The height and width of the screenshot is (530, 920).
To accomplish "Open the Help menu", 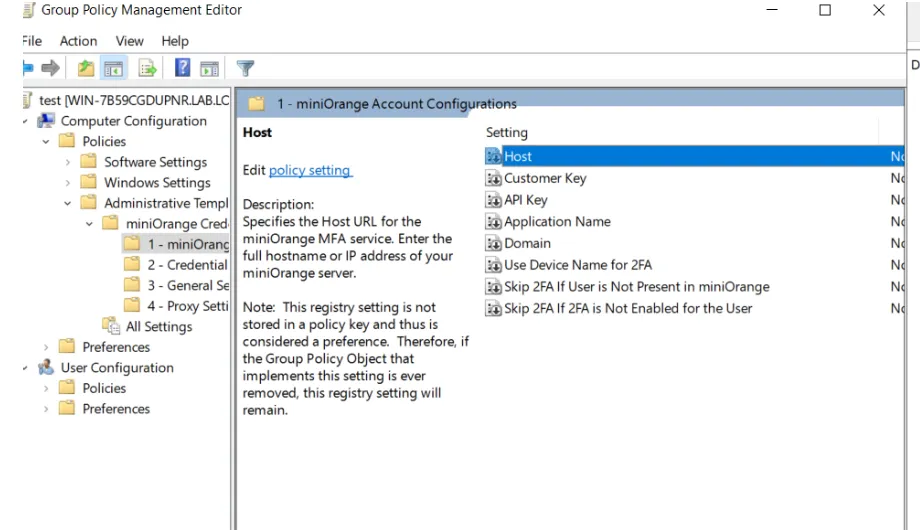I will pyautogui.click(x=175, y=41).
